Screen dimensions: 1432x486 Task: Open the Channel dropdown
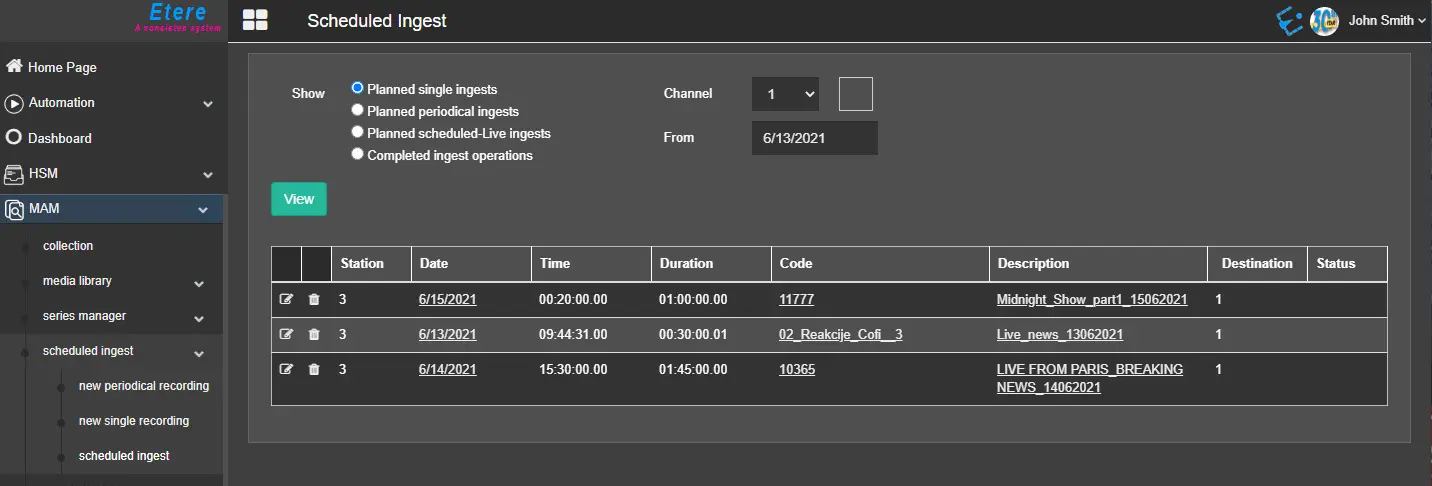[785, 94]
